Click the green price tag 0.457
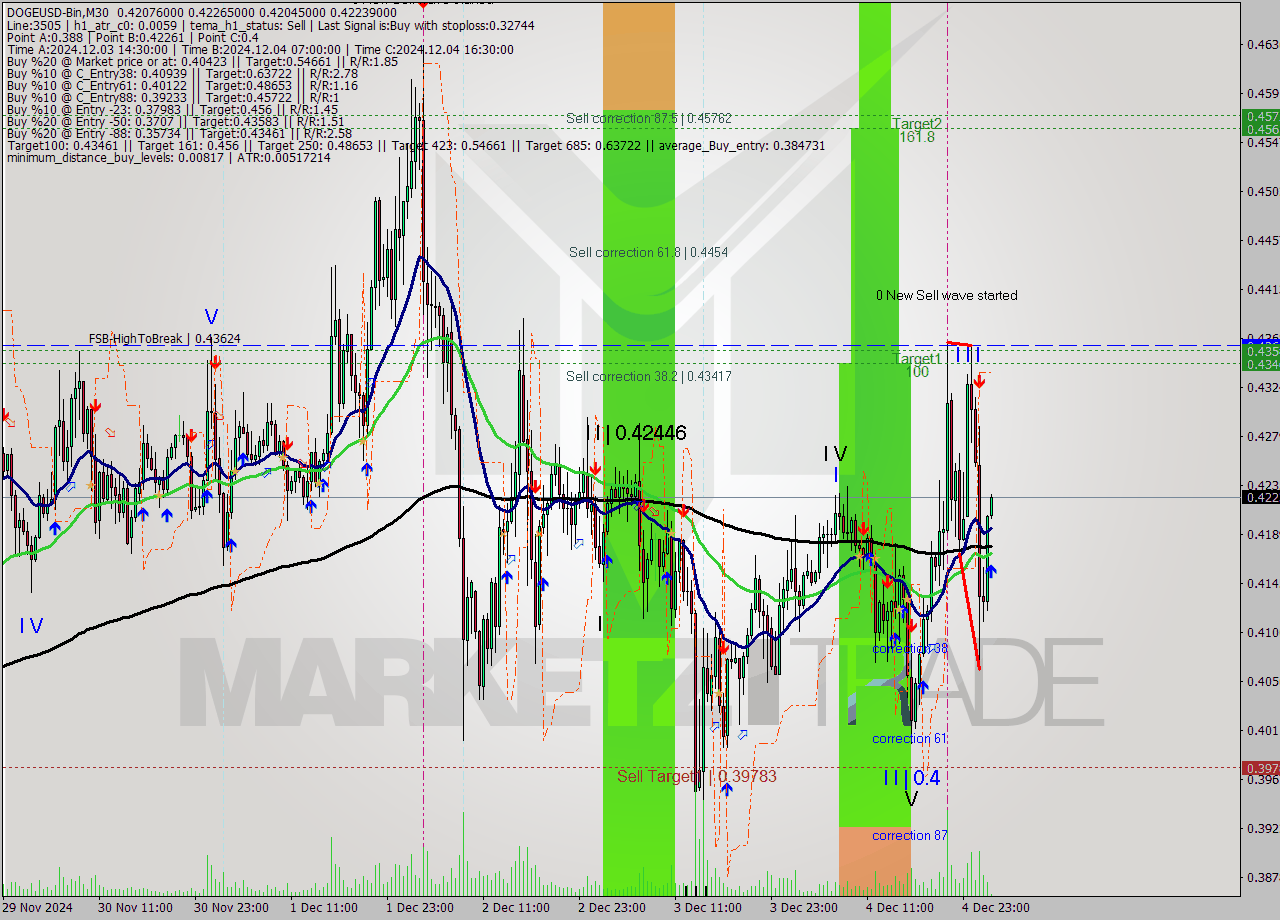1280x920 pixels. point(1260,116)
